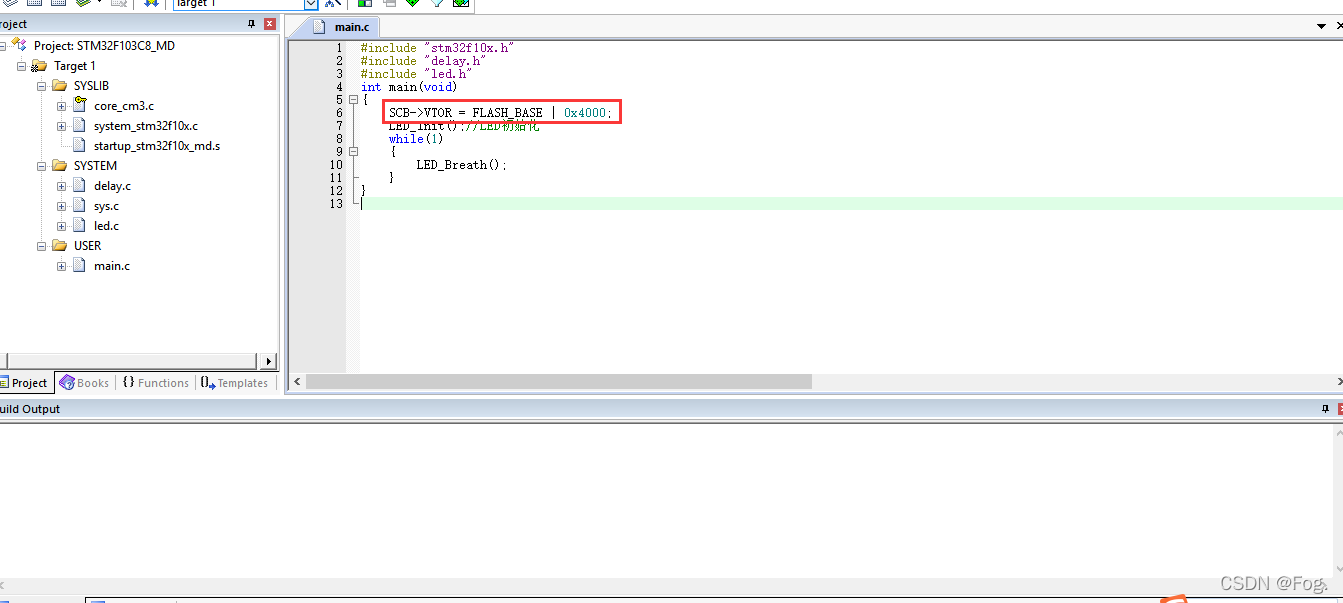Select core_cm3.c in project tree
Image resolution: width=1343 pixels, height=603 pixels.
(x=124, y=106)
